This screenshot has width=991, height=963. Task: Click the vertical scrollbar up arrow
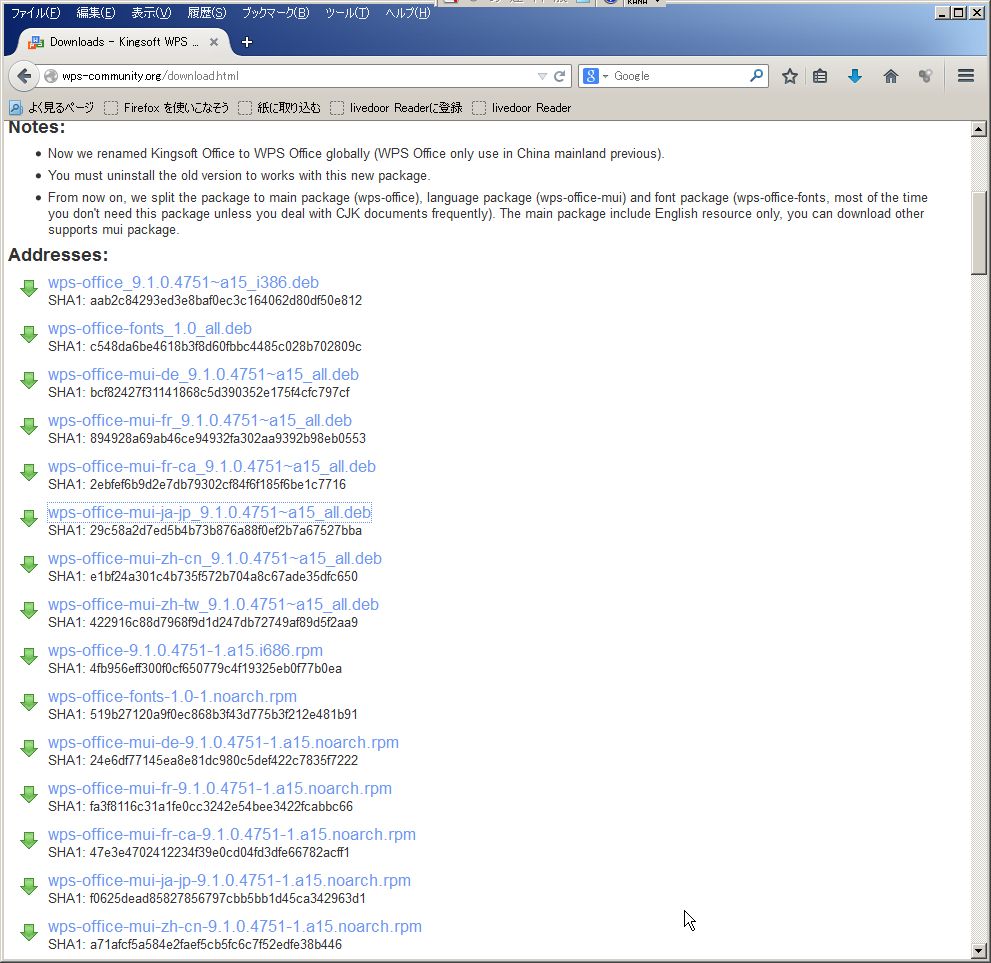click(978, 129)
